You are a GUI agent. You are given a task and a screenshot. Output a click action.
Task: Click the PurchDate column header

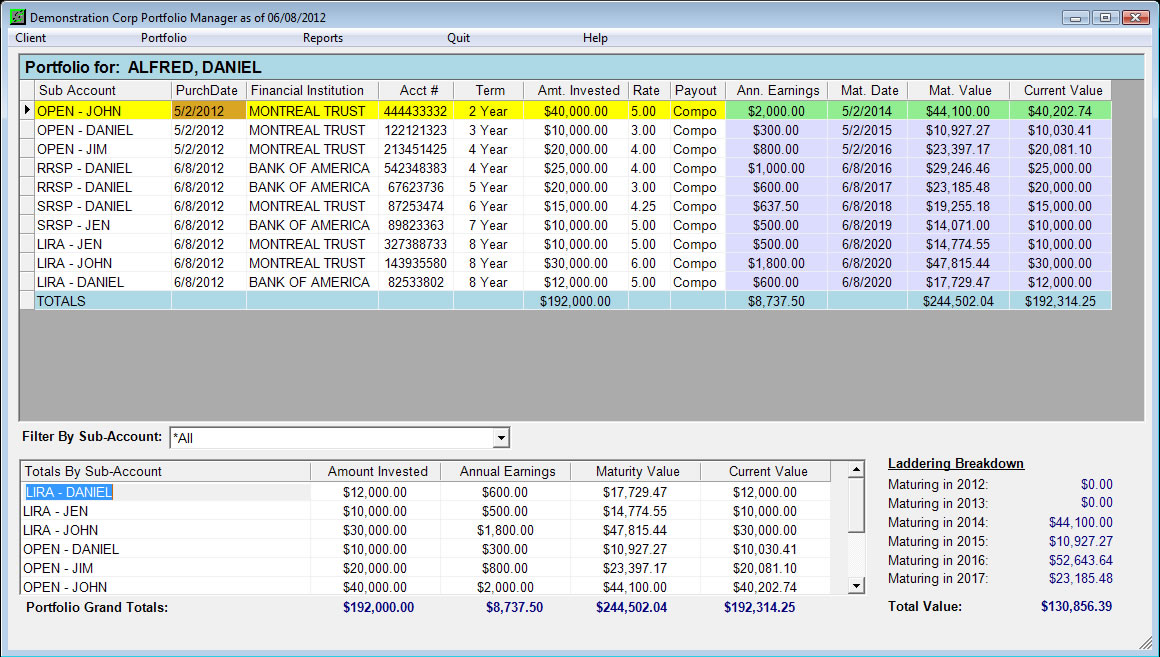pyautogui.click(x=208, y=90)
